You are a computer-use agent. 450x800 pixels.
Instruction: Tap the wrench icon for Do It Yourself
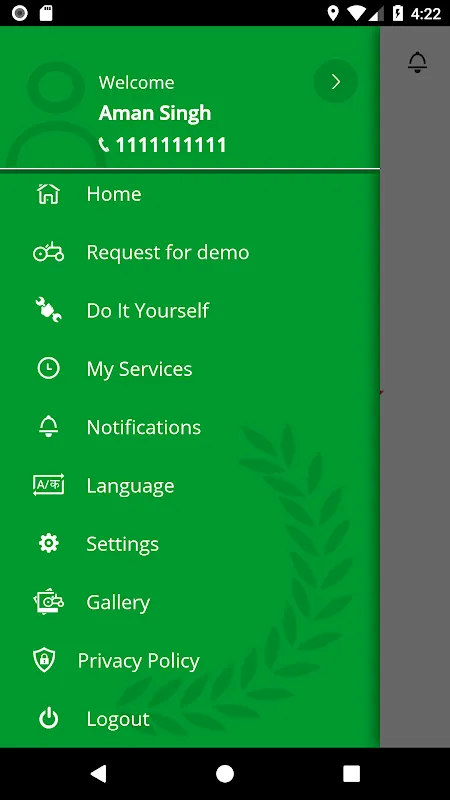pos(48,310)
